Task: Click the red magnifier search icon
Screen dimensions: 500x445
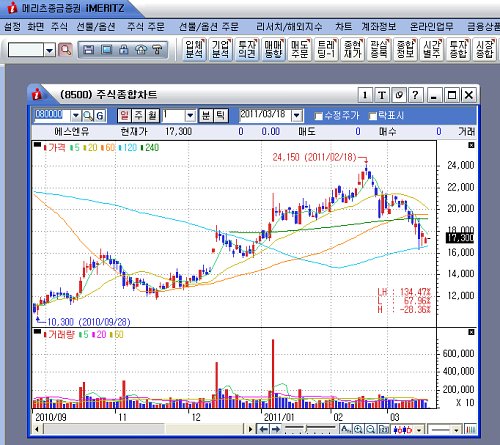Action: point(65,50)
